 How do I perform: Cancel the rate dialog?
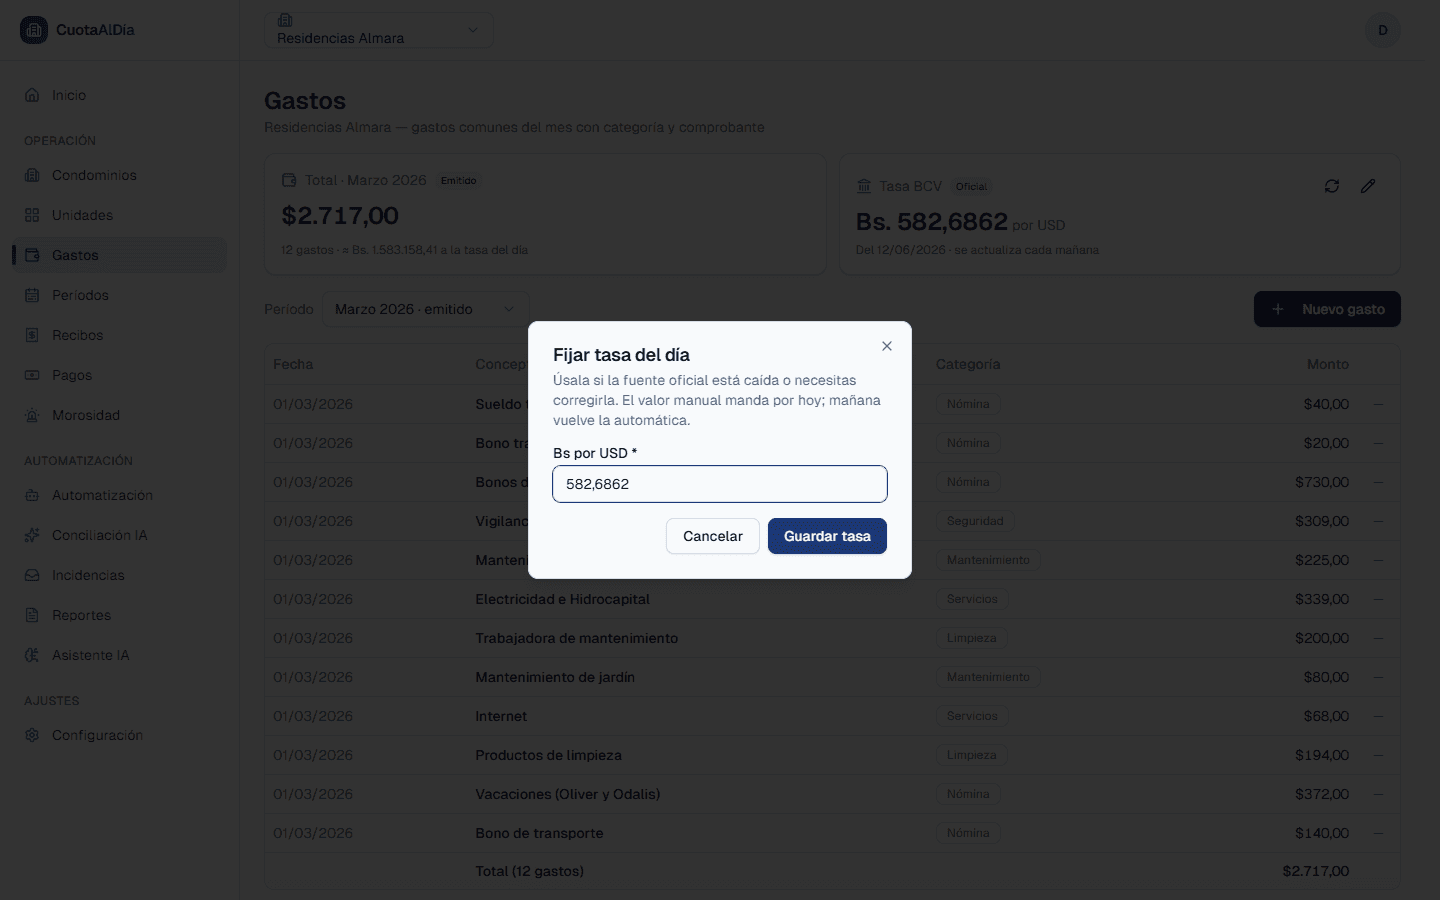(x=713, y=536)
